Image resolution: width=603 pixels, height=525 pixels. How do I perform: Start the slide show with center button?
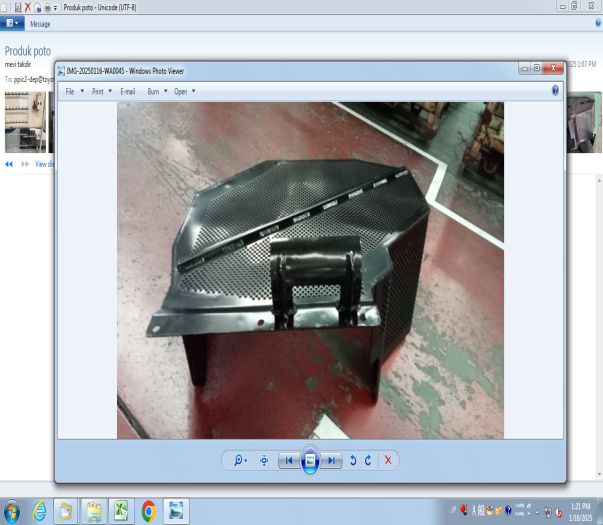310,460
